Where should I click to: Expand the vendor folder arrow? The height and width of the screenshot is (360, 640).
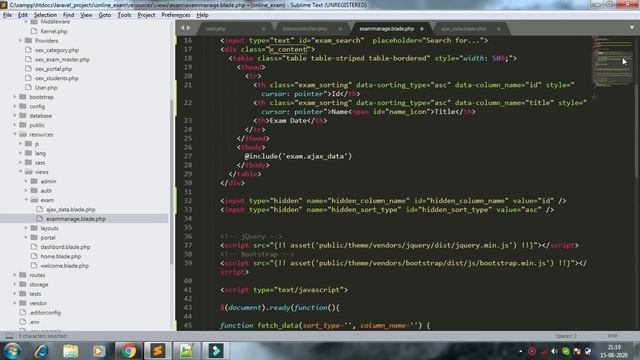15,303
